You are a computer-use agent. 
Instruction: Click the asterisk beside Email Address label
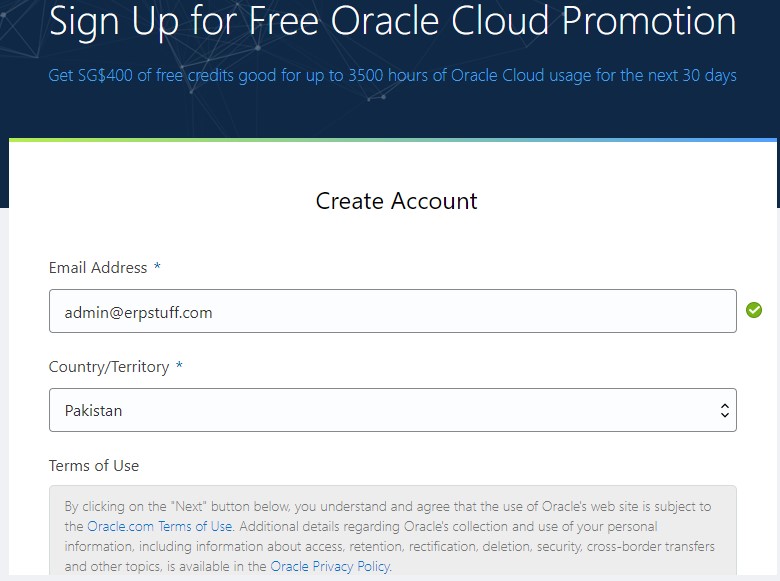pyautogui.click(x=157, y=268)
